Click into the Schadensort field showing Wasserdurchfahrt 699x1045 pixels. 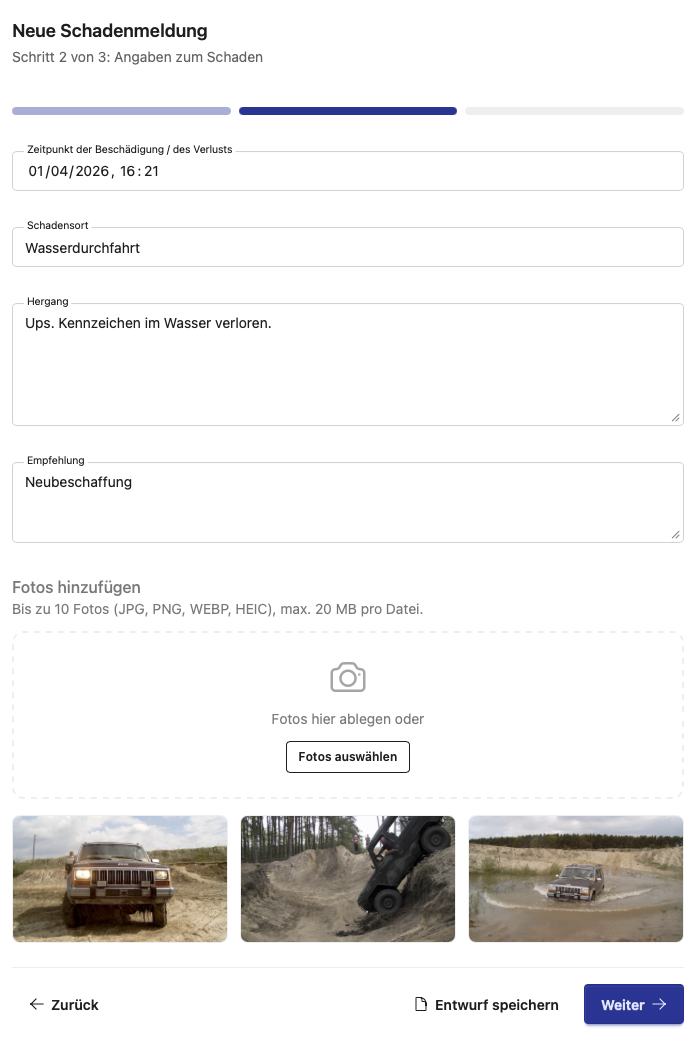[x=348, y=246]
